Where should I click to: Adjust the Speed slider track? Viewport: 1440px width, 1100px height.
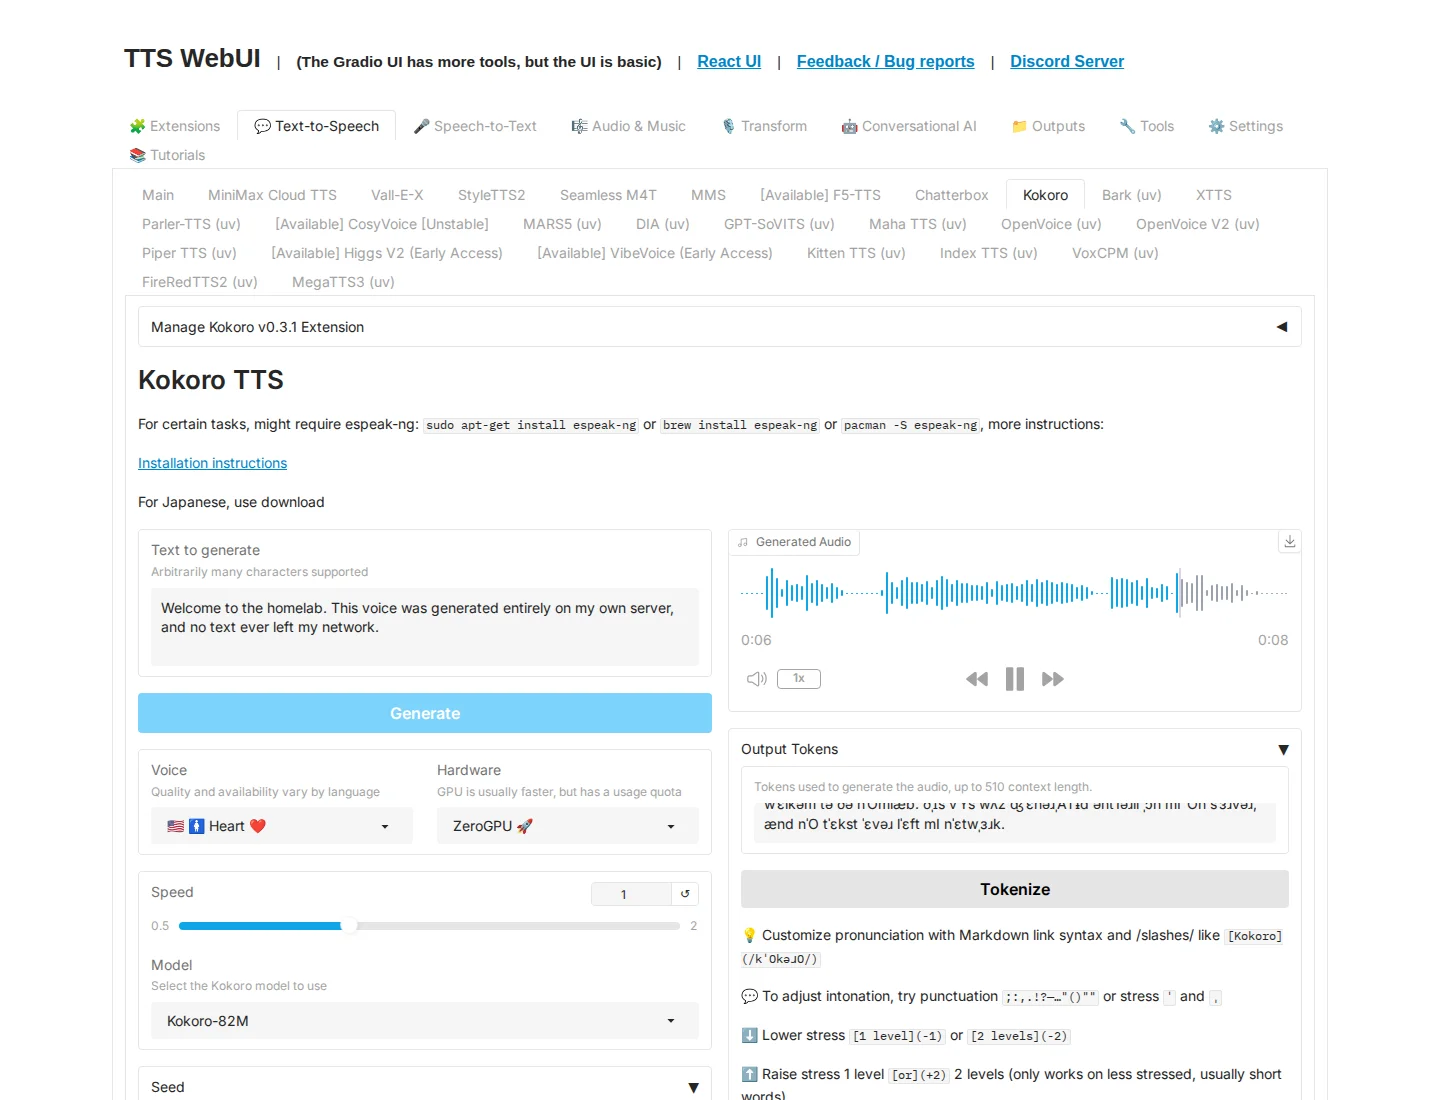coord(429,926)
